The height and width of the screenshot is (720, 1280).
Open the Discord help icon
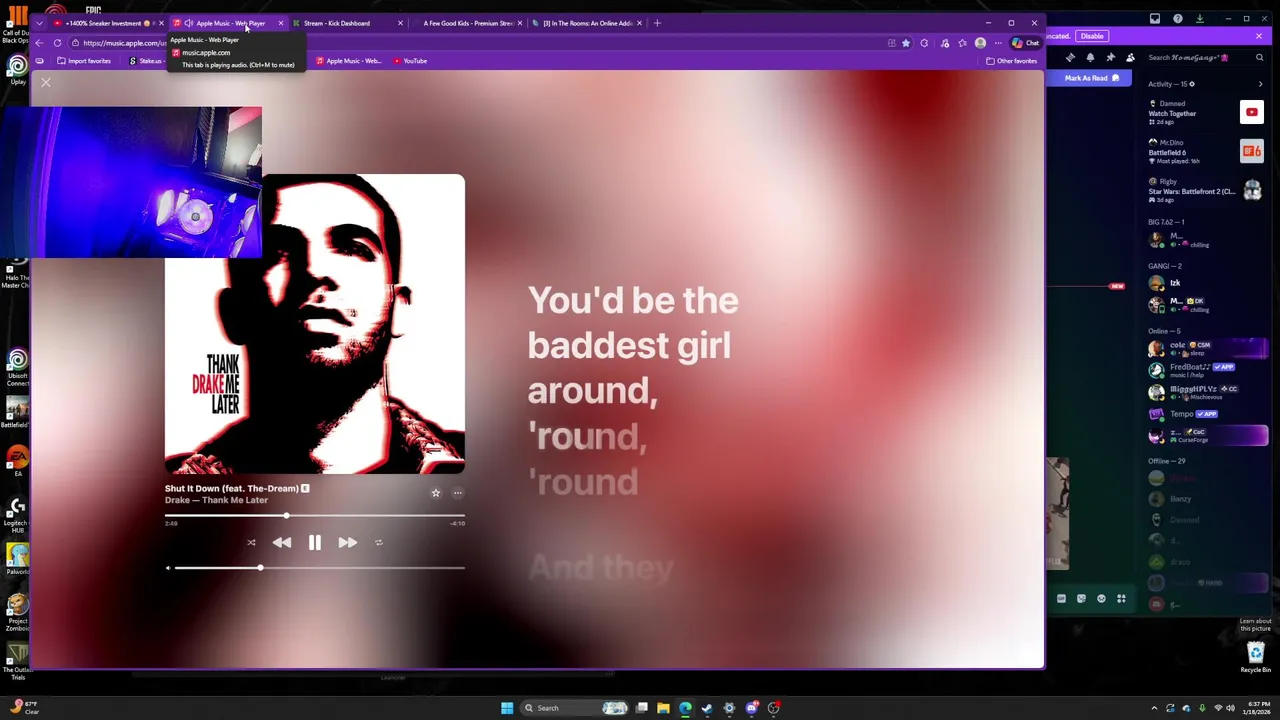tap(1177, 18)
